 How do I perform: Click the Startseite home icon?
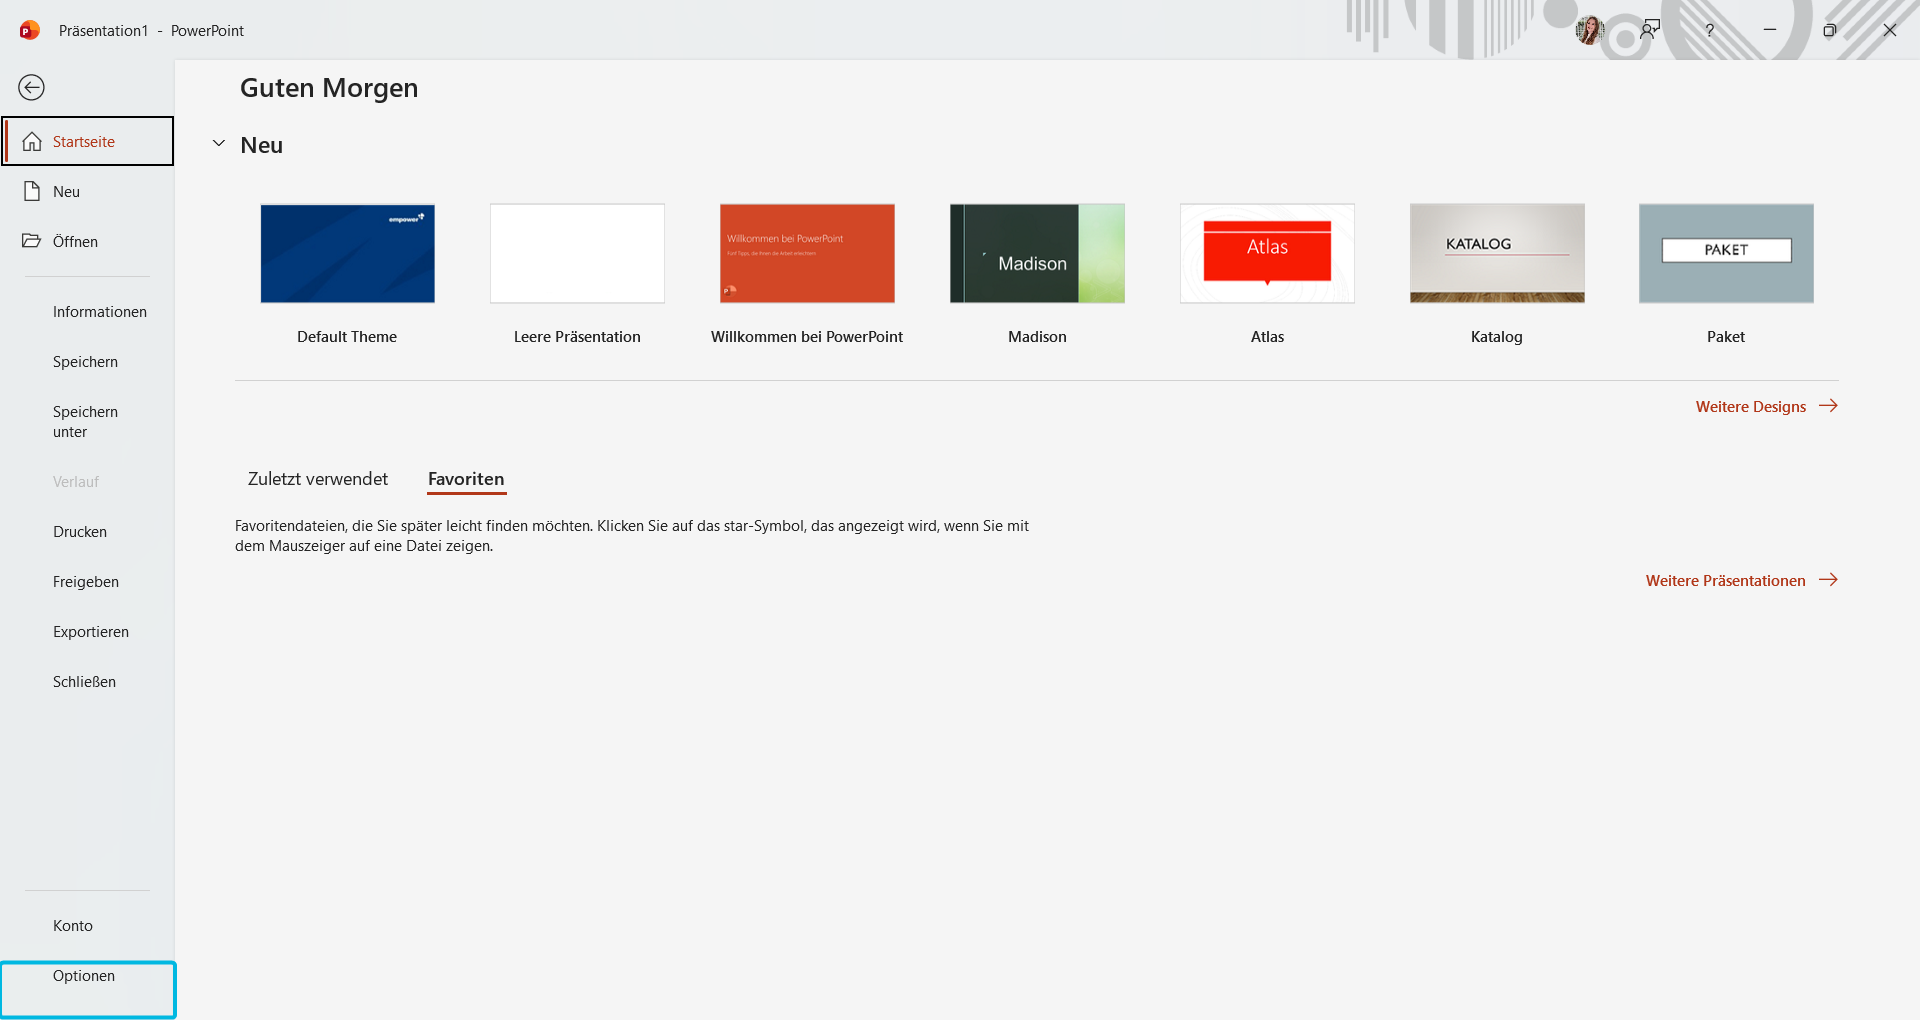(32, 141)
